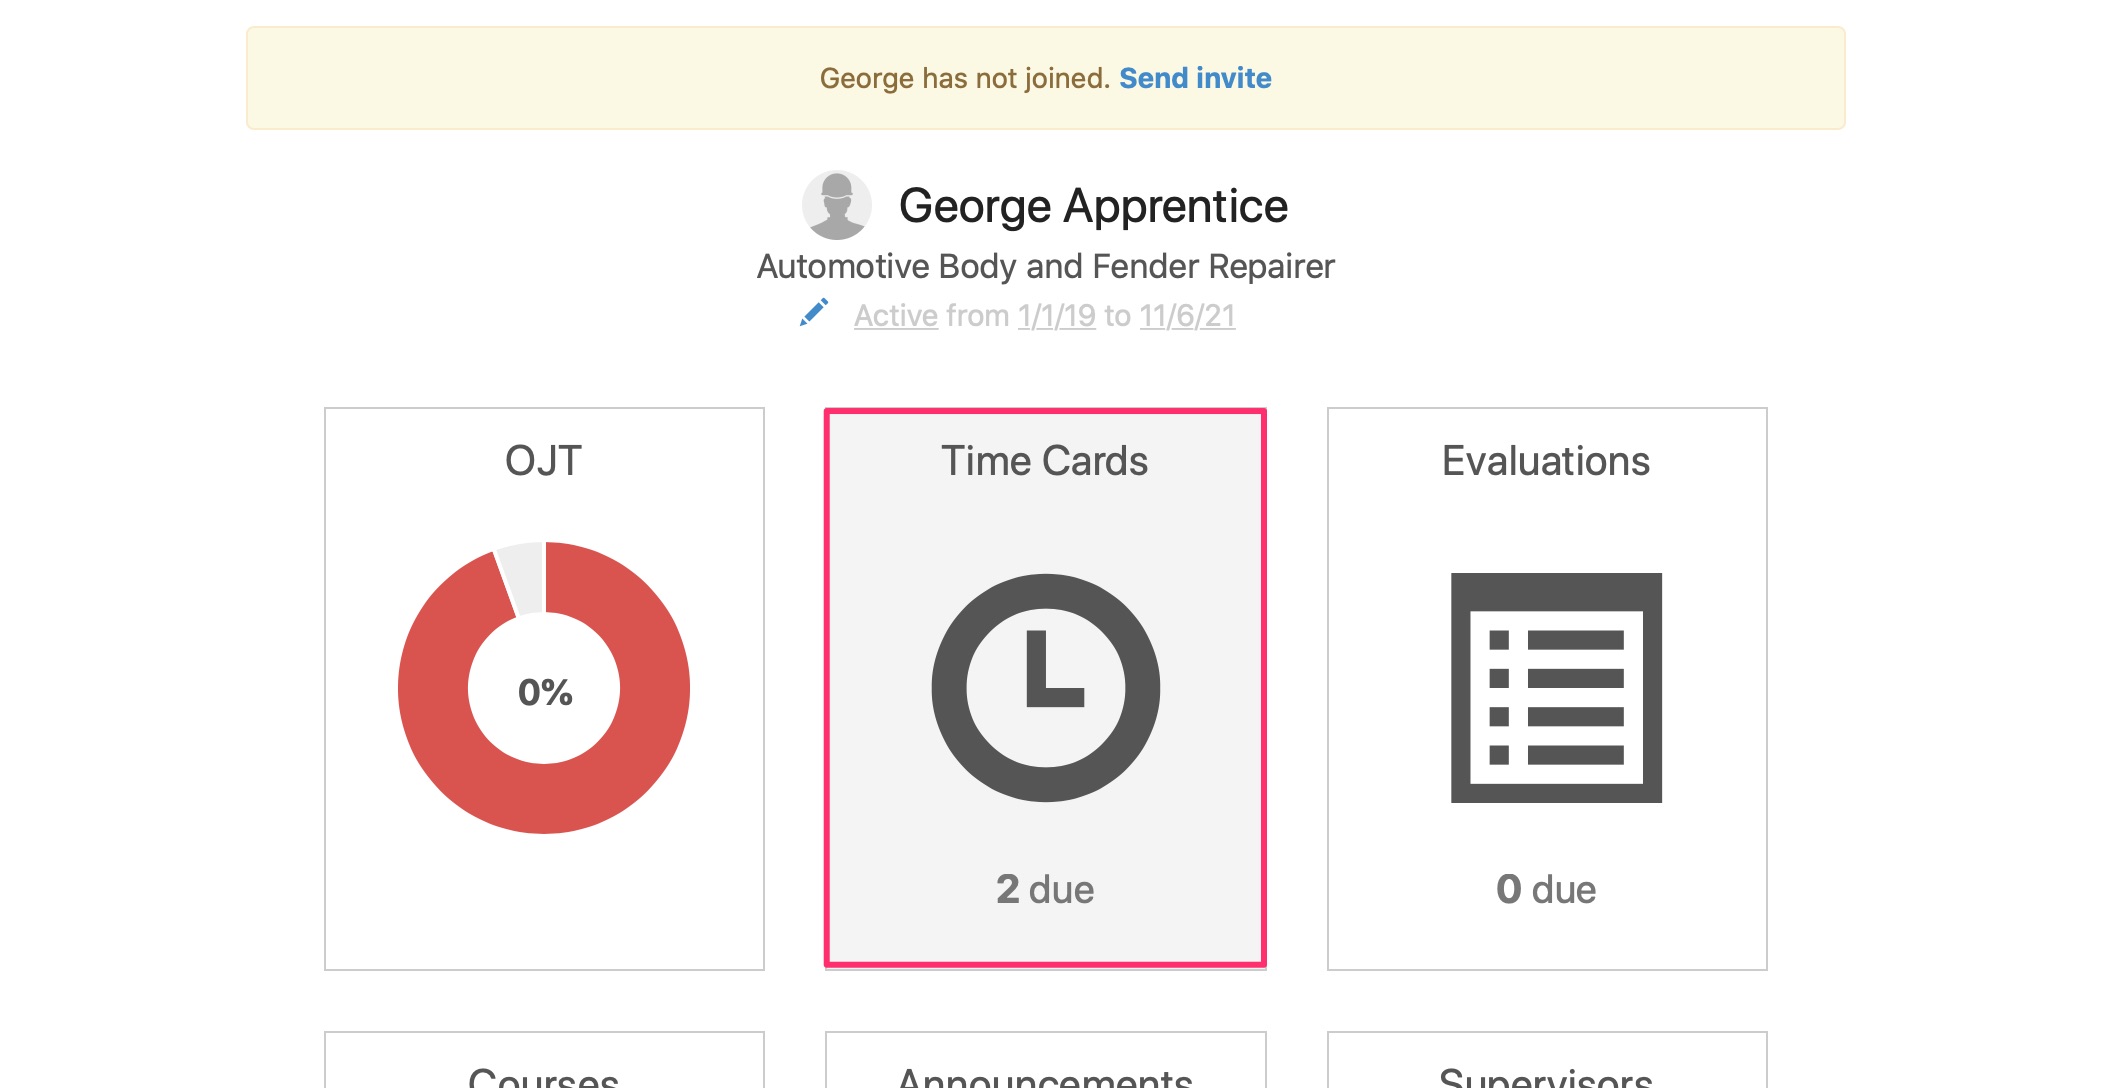Click the 0 due evaluations text

pos(1546,889)
